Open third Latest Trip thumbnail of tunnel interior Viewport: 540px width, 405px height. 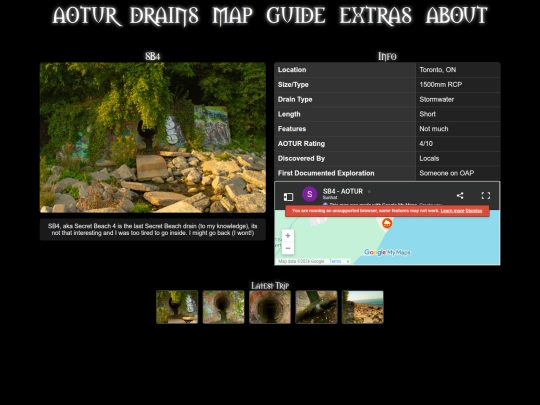click(x=270, y=307)
